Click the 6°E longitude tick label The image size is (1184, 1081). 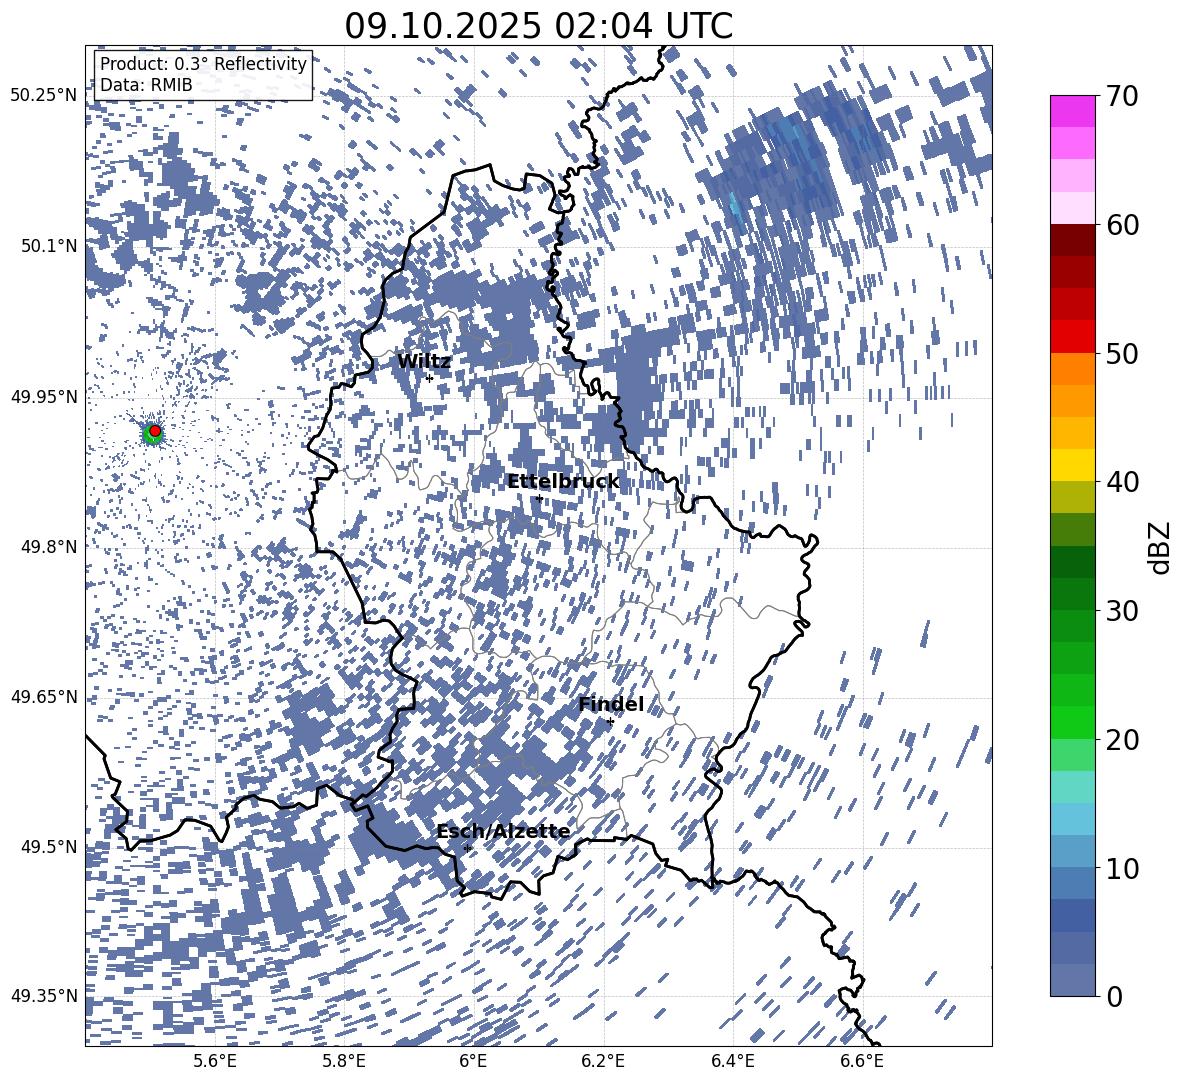(473, 1061)
